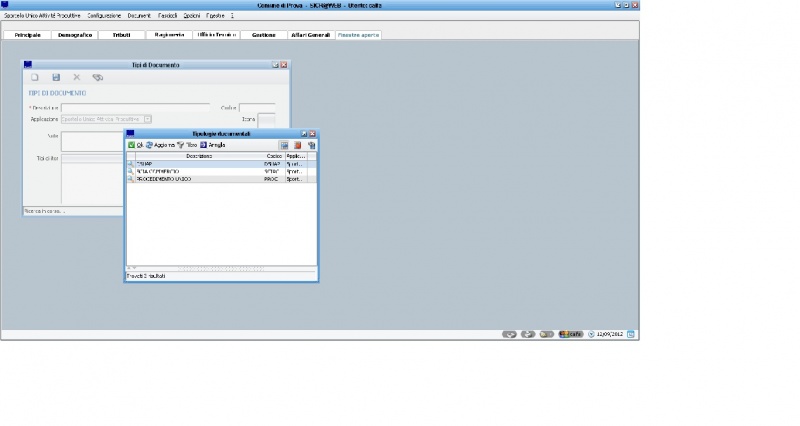Viewport: 800px width, 426px height.
Task: Click the horizontal scrollbar in Tipologie documentali
Action: [x=221, y=269]
